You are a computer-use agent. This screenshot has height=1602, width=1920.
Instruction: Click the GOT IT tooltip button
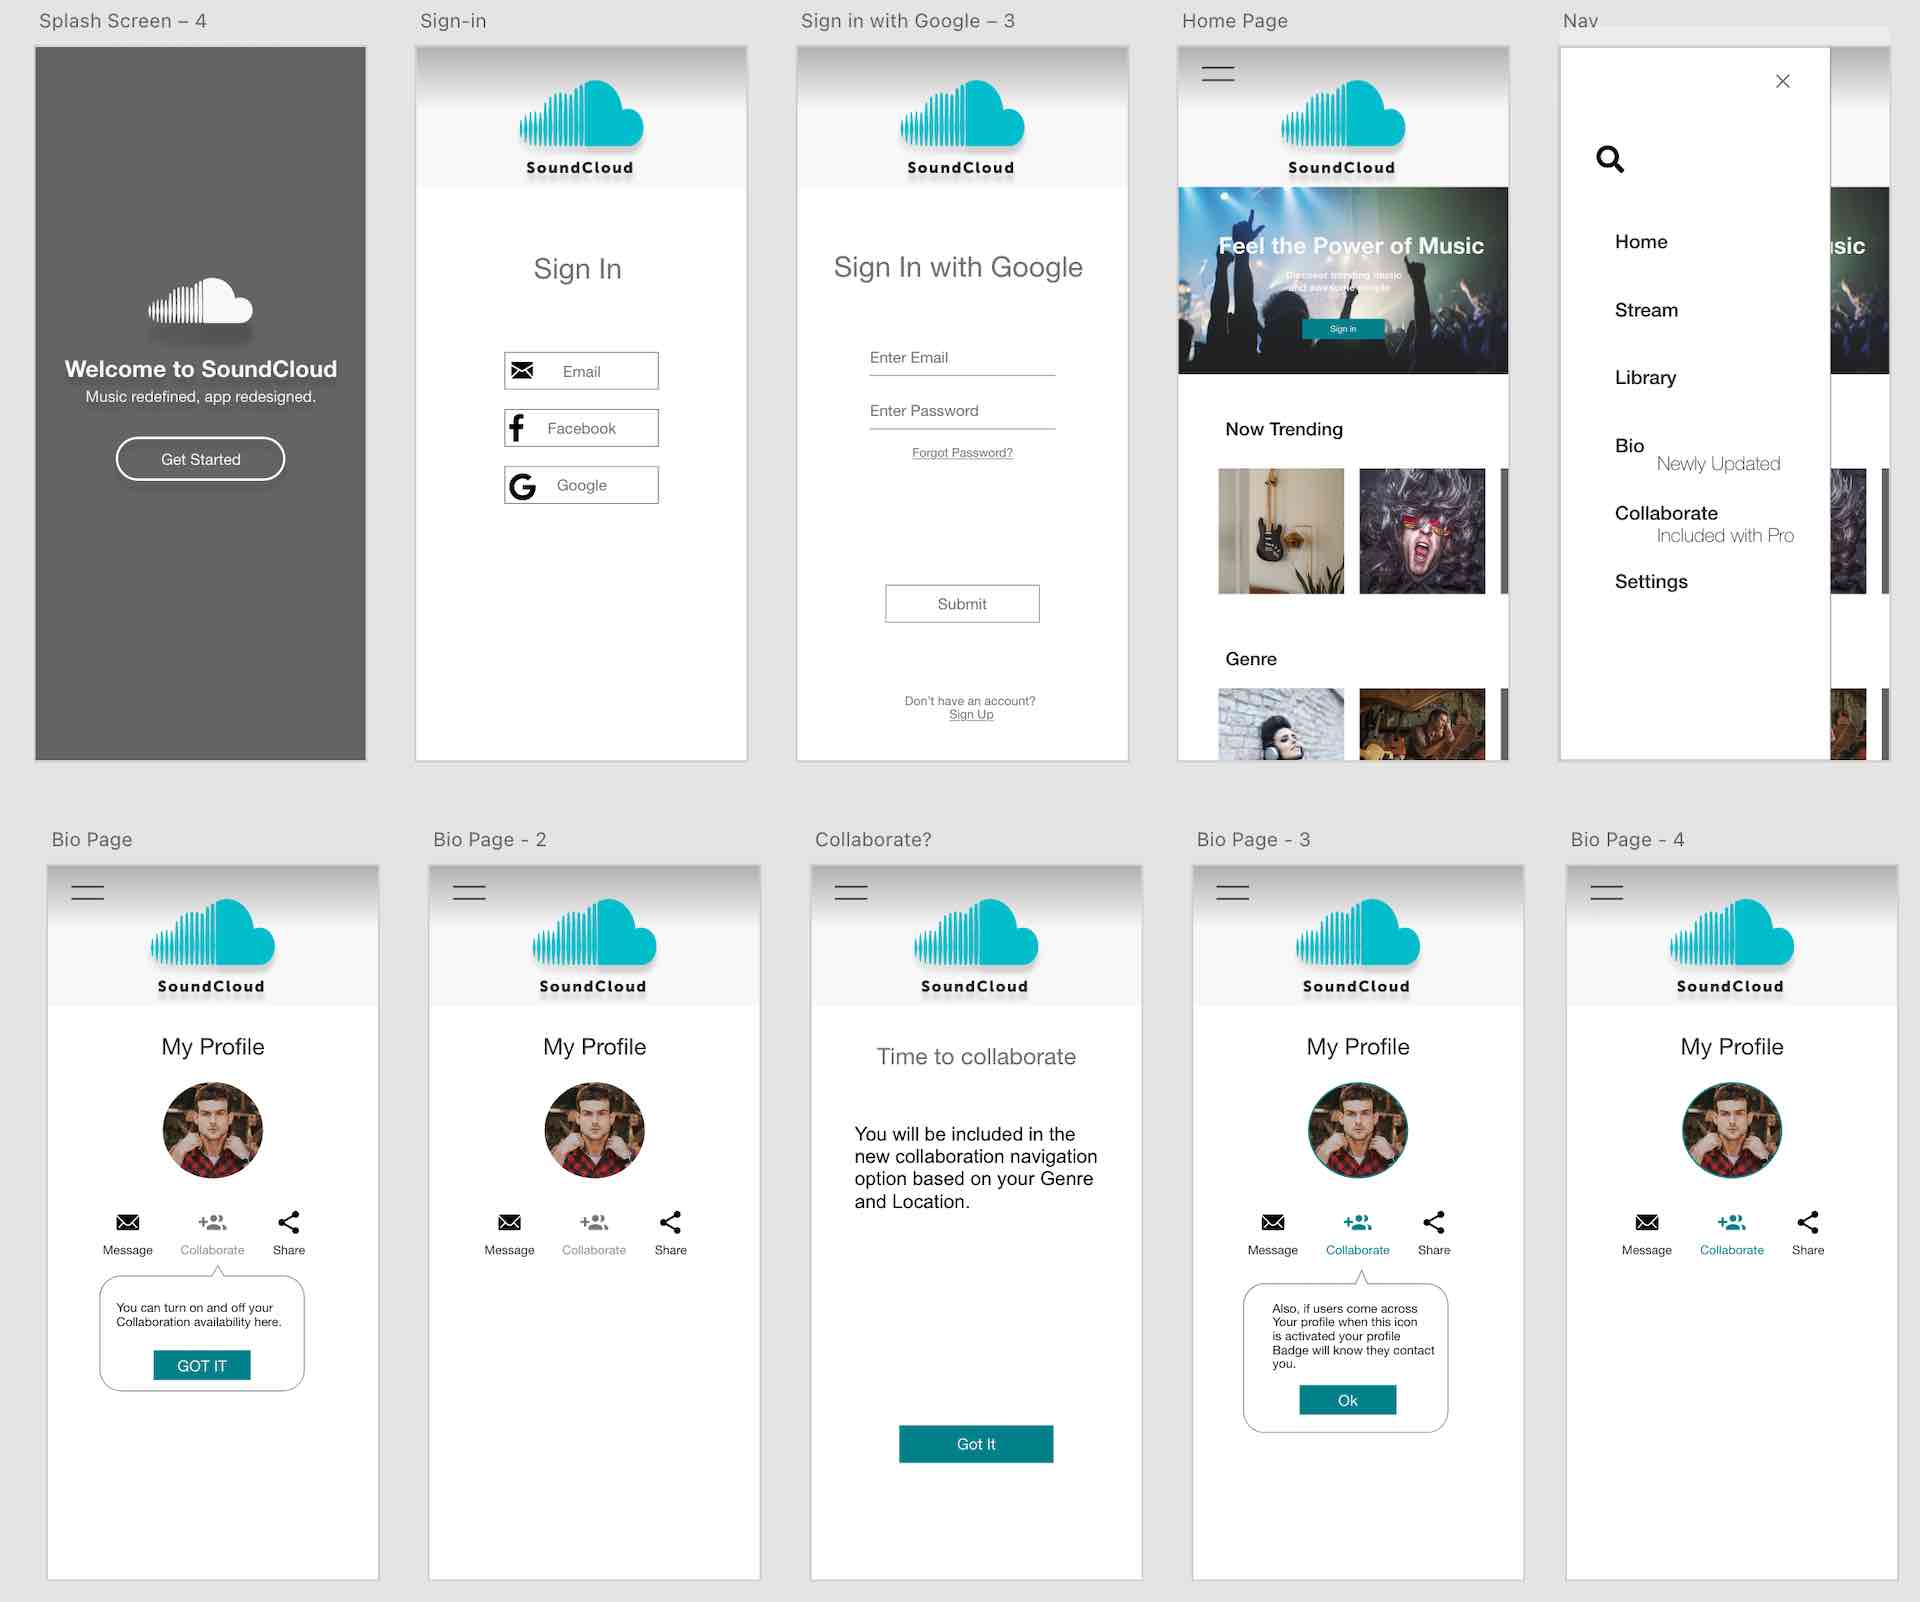(x=202, y=1366)
